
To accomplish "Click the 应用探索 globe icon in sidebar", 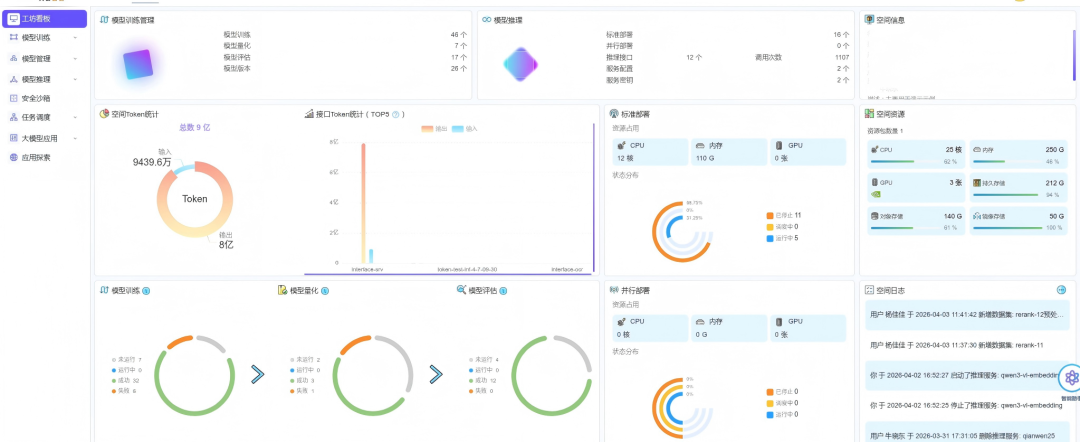I will click(x=13, y=158).
